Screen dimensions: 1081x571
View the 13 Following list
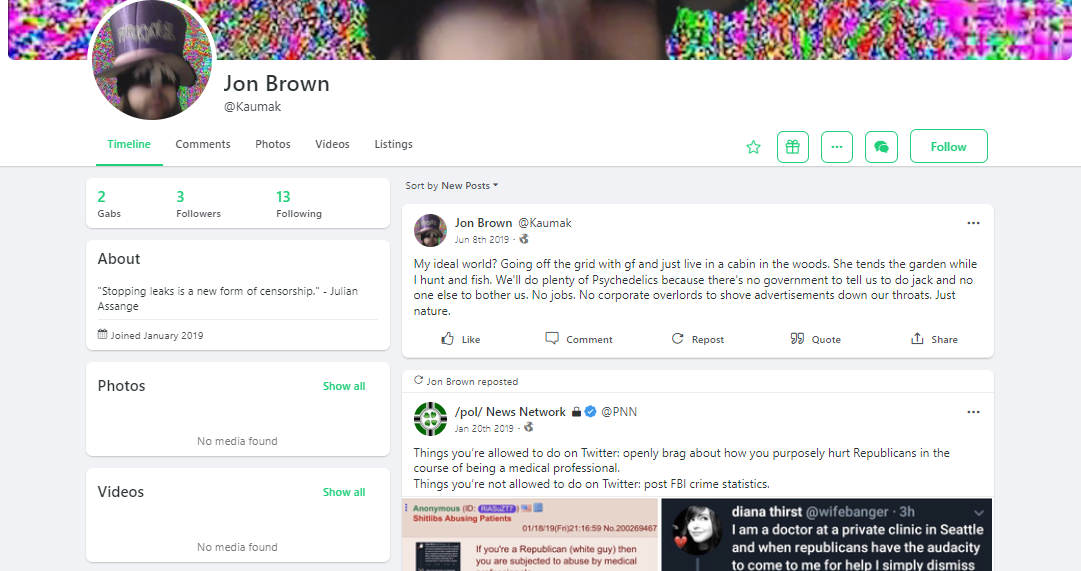click(299, 204)
